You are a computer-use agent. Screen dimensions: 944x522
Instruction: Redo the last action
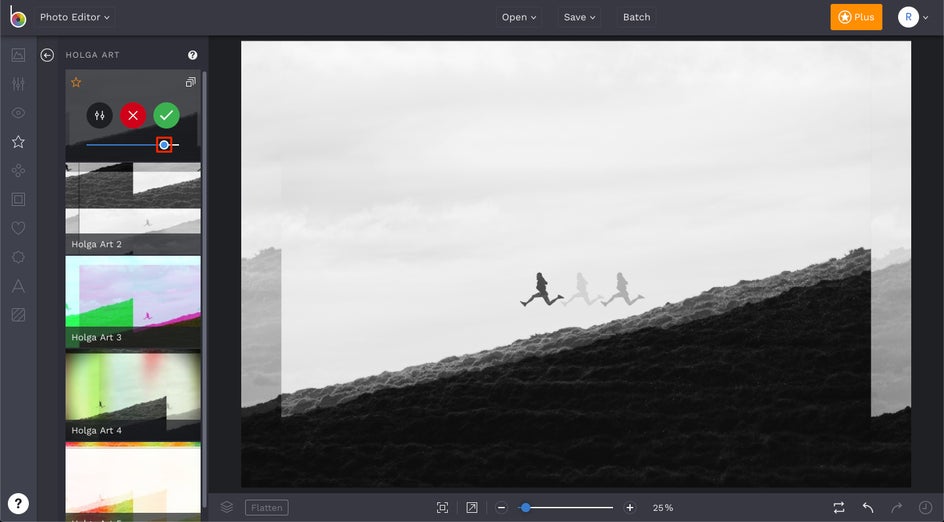click(x=896, y=508)
